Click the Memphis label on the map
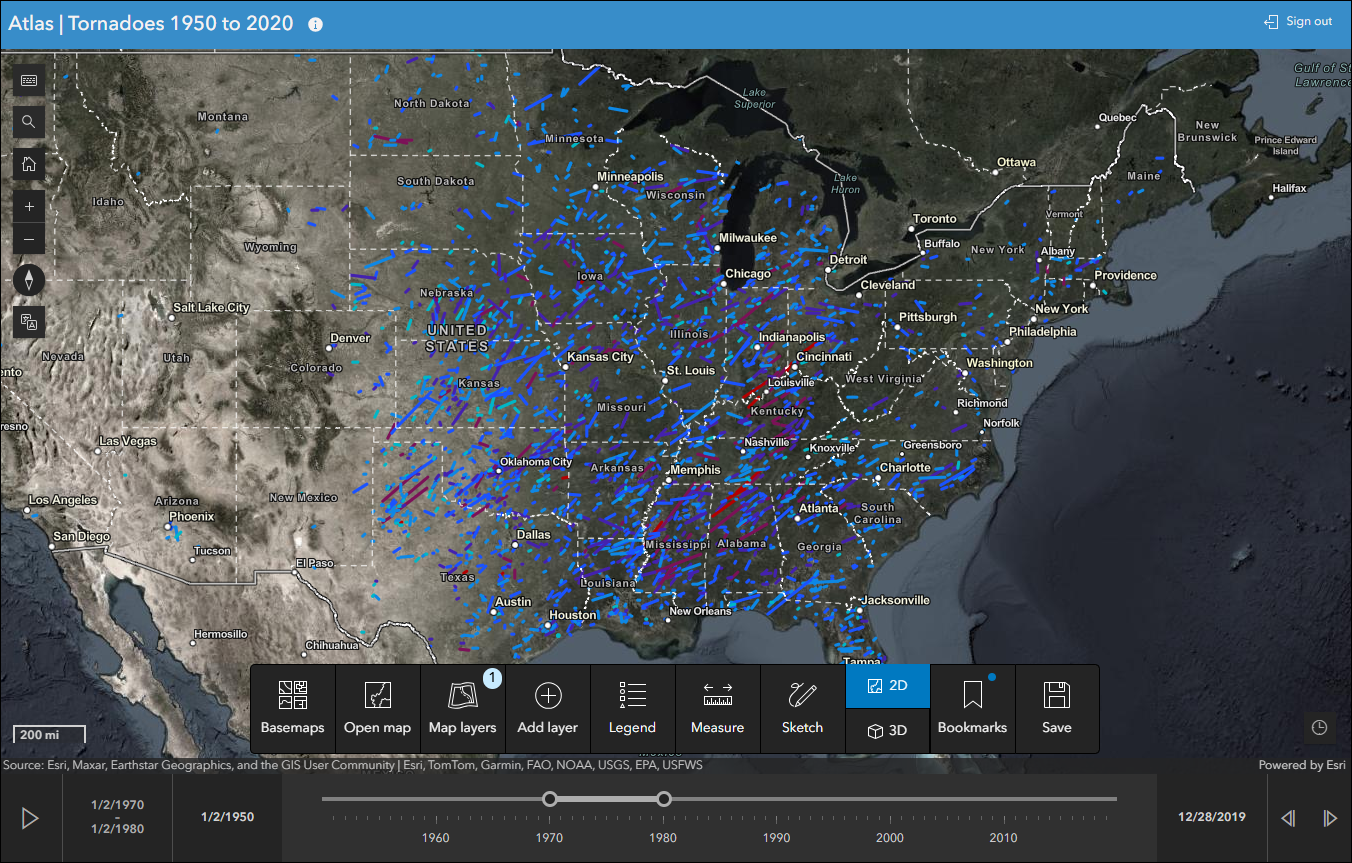The width and height of the screenshot is (1352, 863). coord(695,470)
